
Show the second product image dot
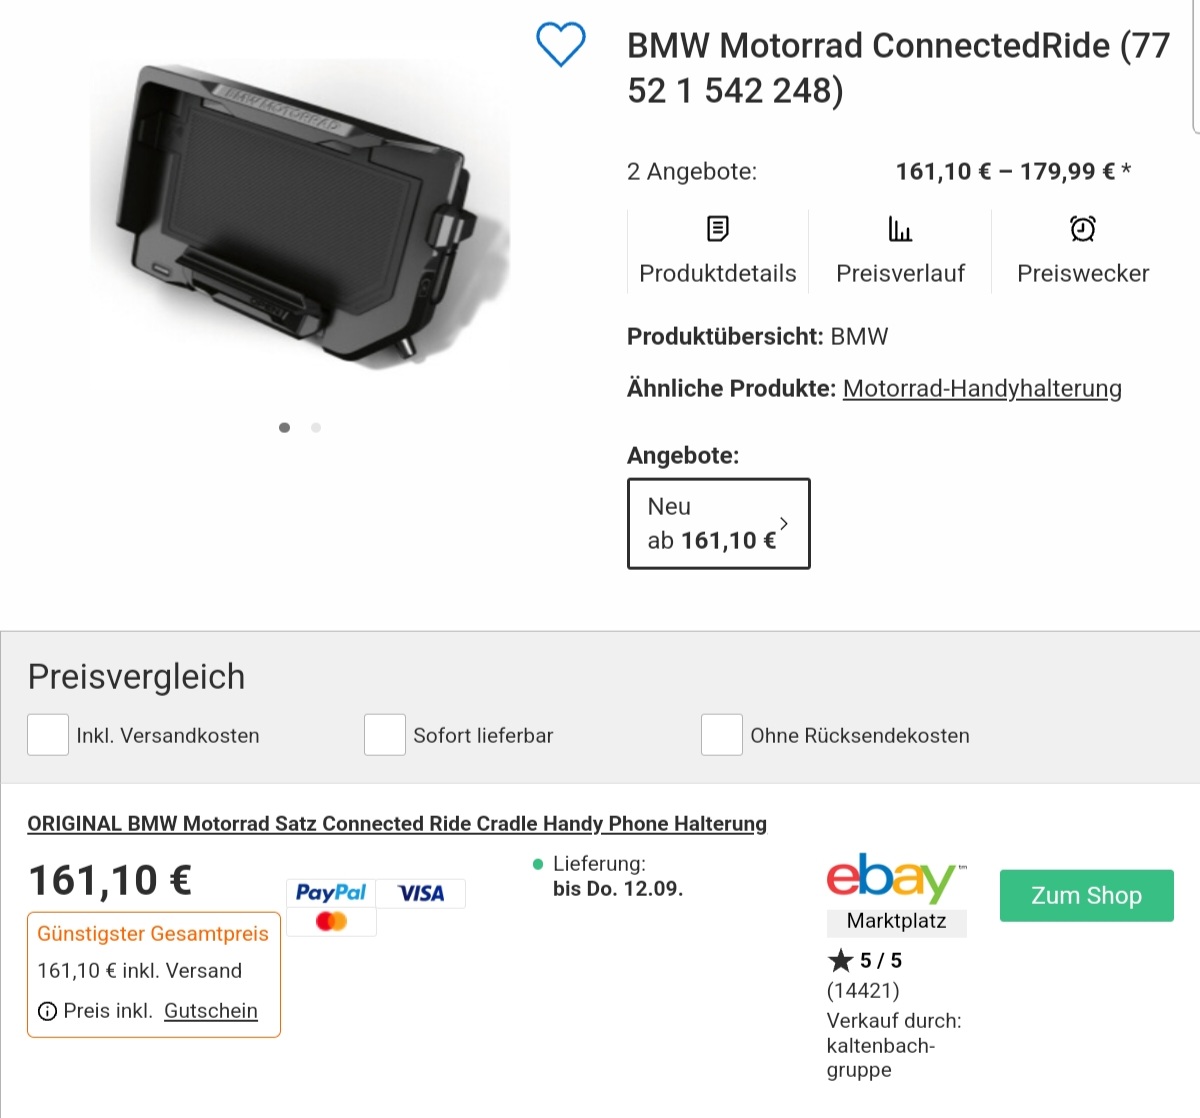click(316, 428)
